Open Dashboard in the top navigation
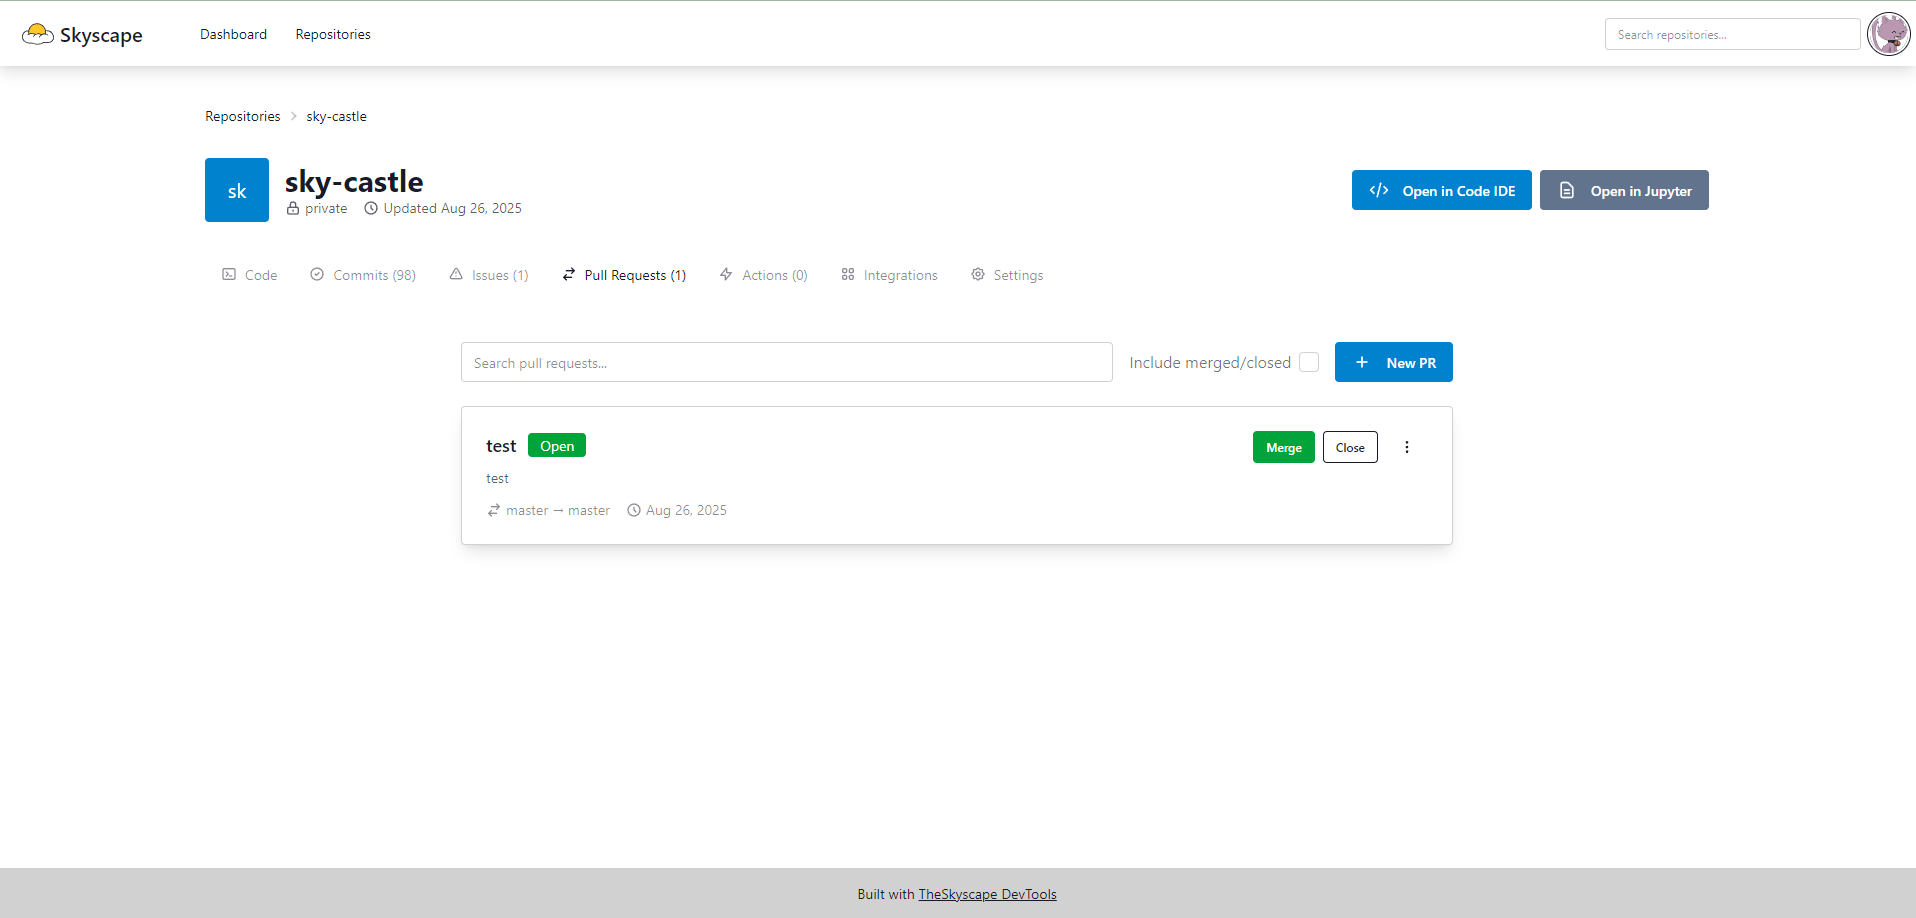This screenshot has height=918, width=1916. tap(233, 34)
